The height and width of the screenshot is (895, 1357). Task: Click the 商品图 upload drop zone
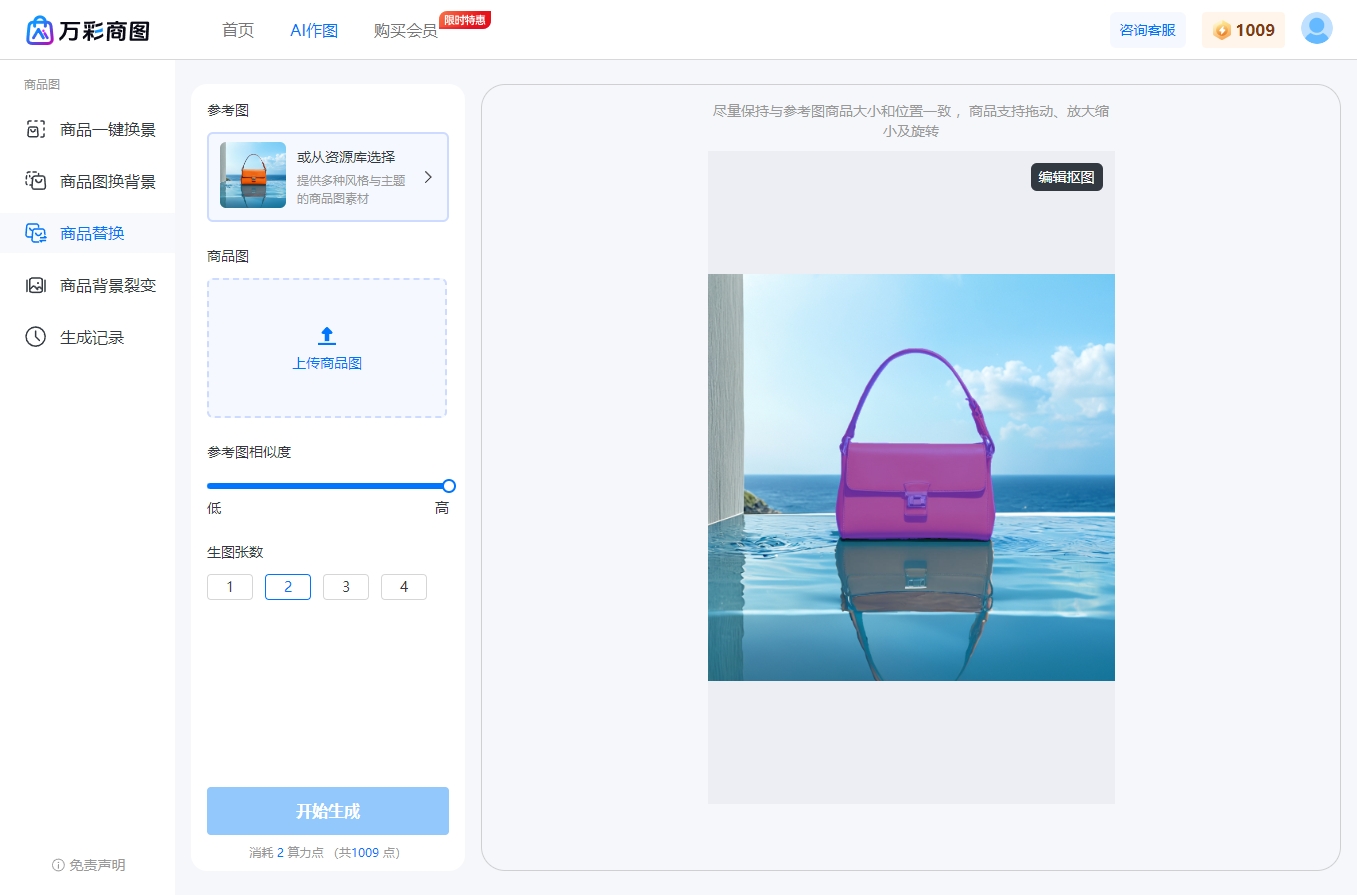[x=327, y=348]
